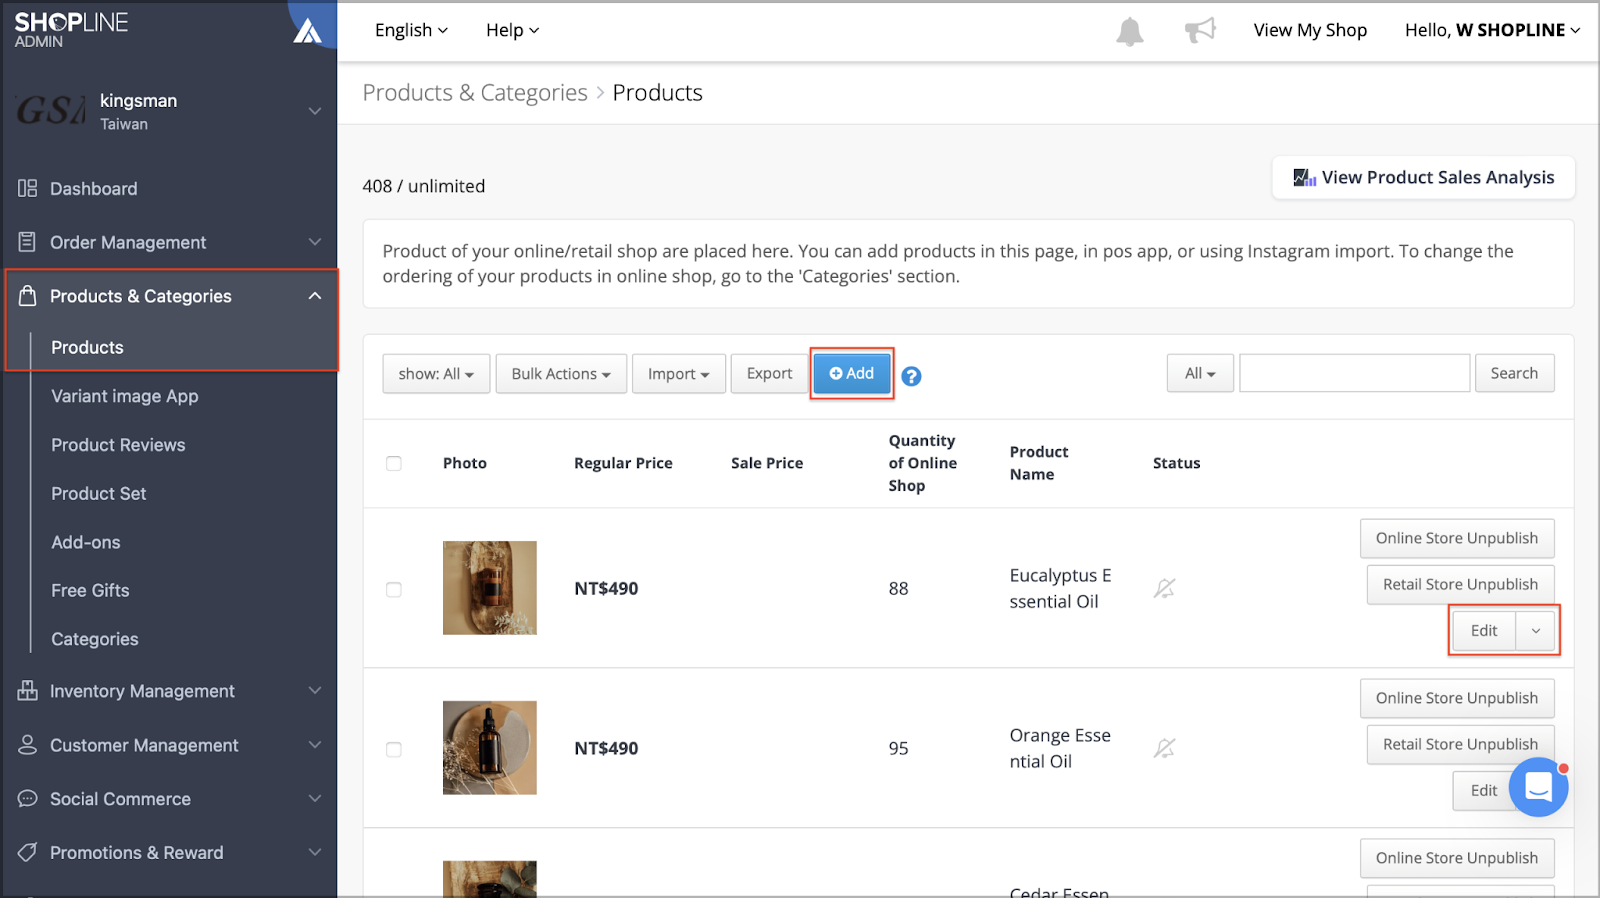Click the SHOPLINE Admin logo
The image size is (1600, 898).
[x=71, y=30]
